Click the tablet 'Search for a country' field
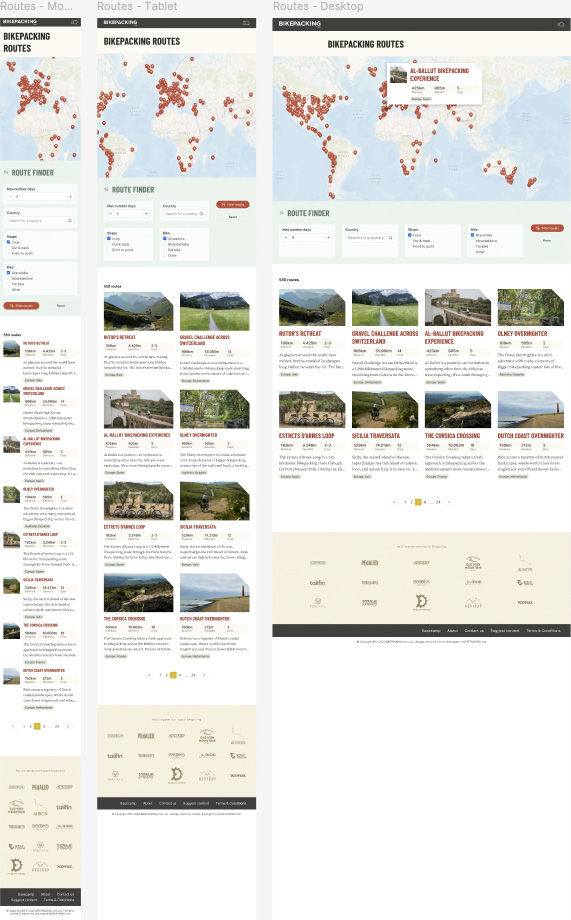The height and width of the screenshot is (920, 571). (x=184, y=214)
